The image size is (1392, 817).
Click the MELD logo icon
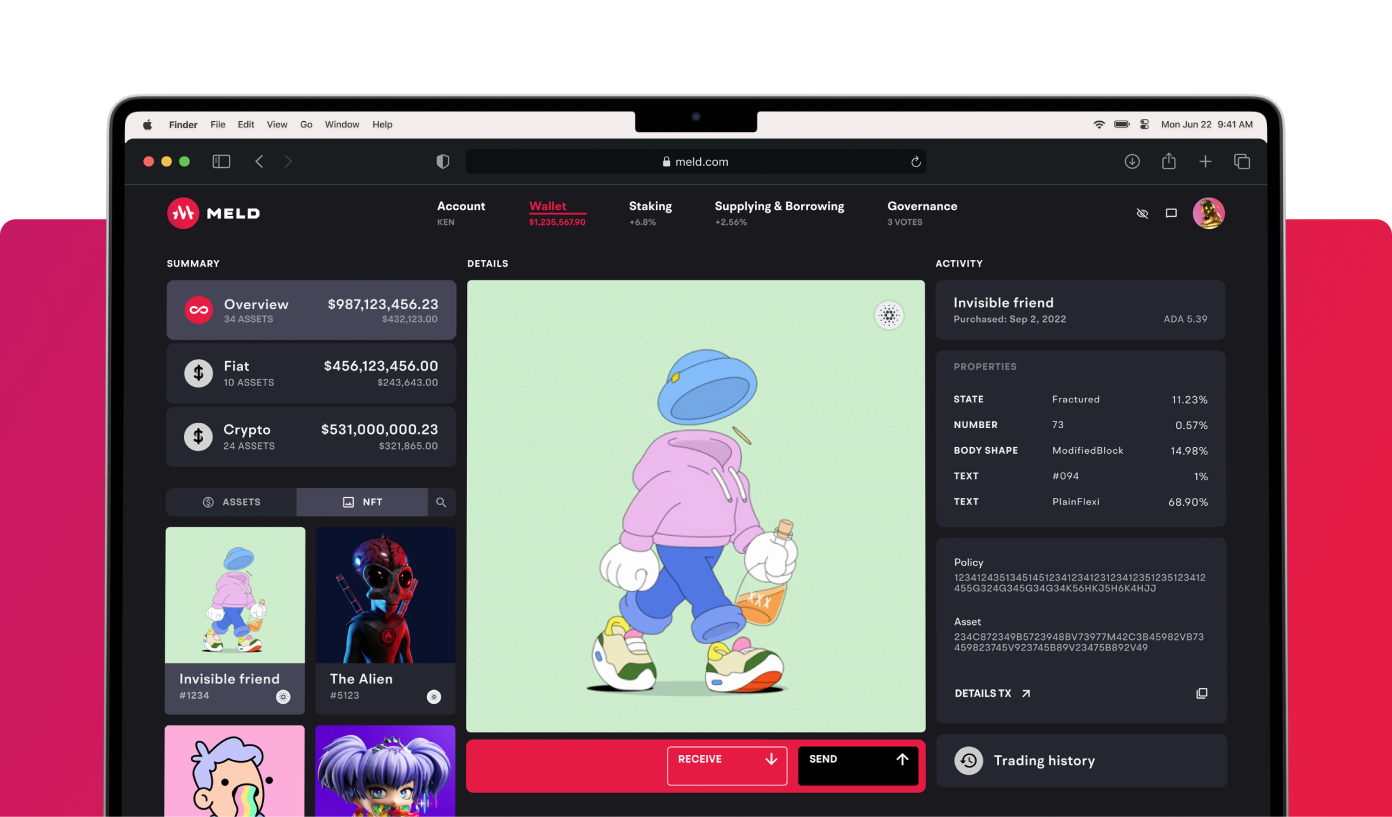click(183, 213)
